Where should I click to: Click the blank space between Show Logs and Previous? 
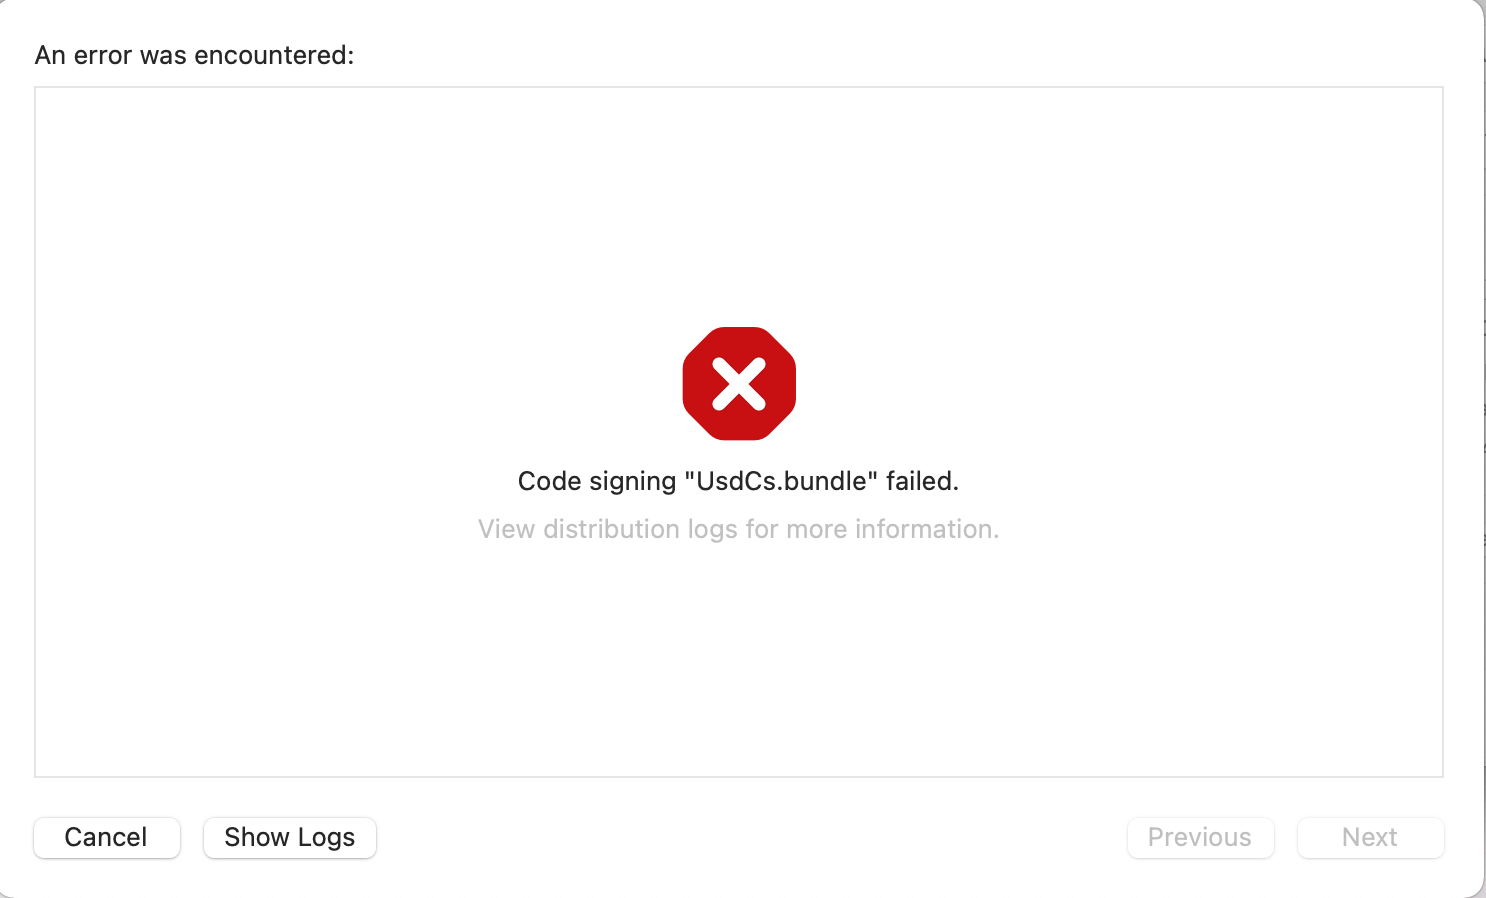(x=750, y=837)
